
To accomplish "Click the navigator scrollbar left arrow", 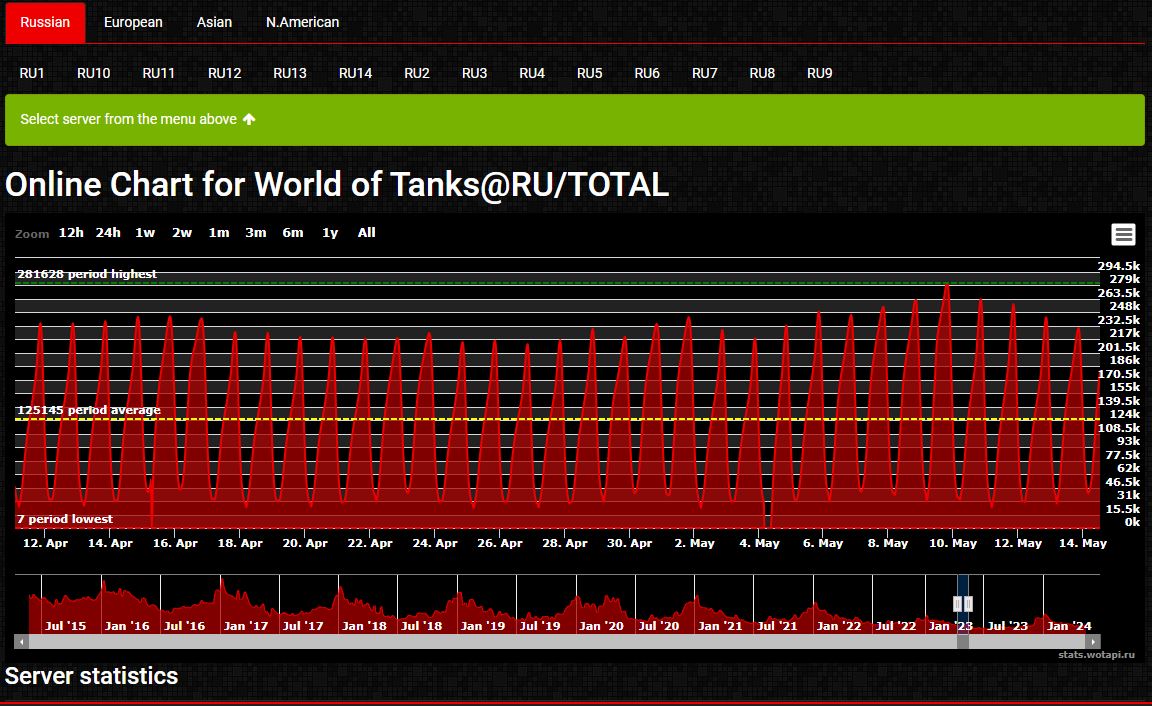I will (x=20, y=642).
